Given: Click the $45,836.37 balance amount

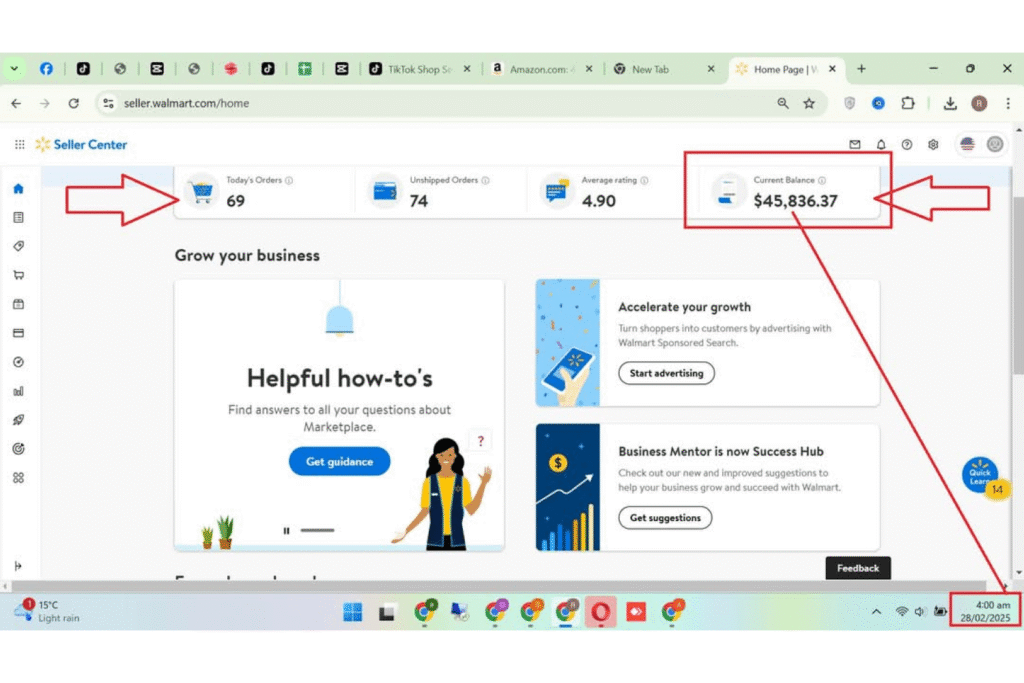Looking at the screenshot, I should tap(795, 201).
